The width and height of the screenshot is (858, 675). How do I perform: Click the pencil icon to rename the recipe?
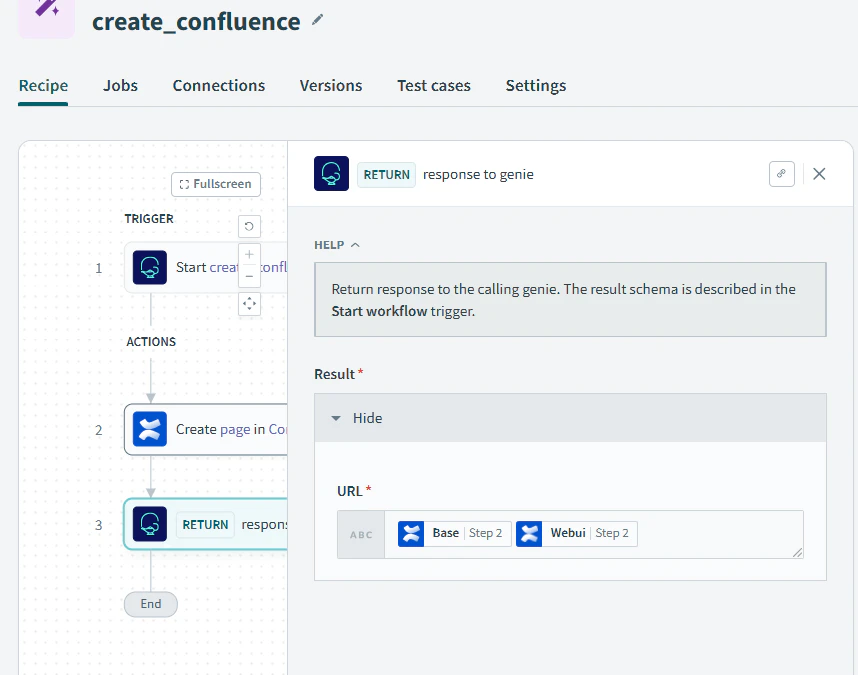[317, 20]
